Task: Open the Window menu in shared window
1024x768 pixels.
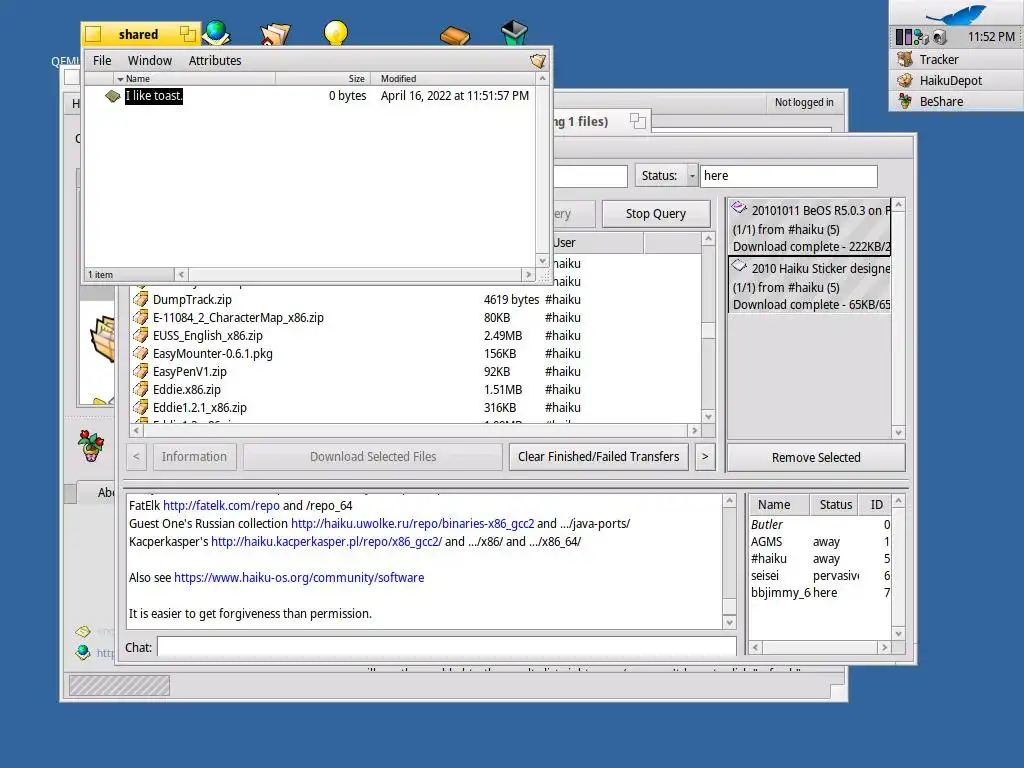Action: coord(150,61)
